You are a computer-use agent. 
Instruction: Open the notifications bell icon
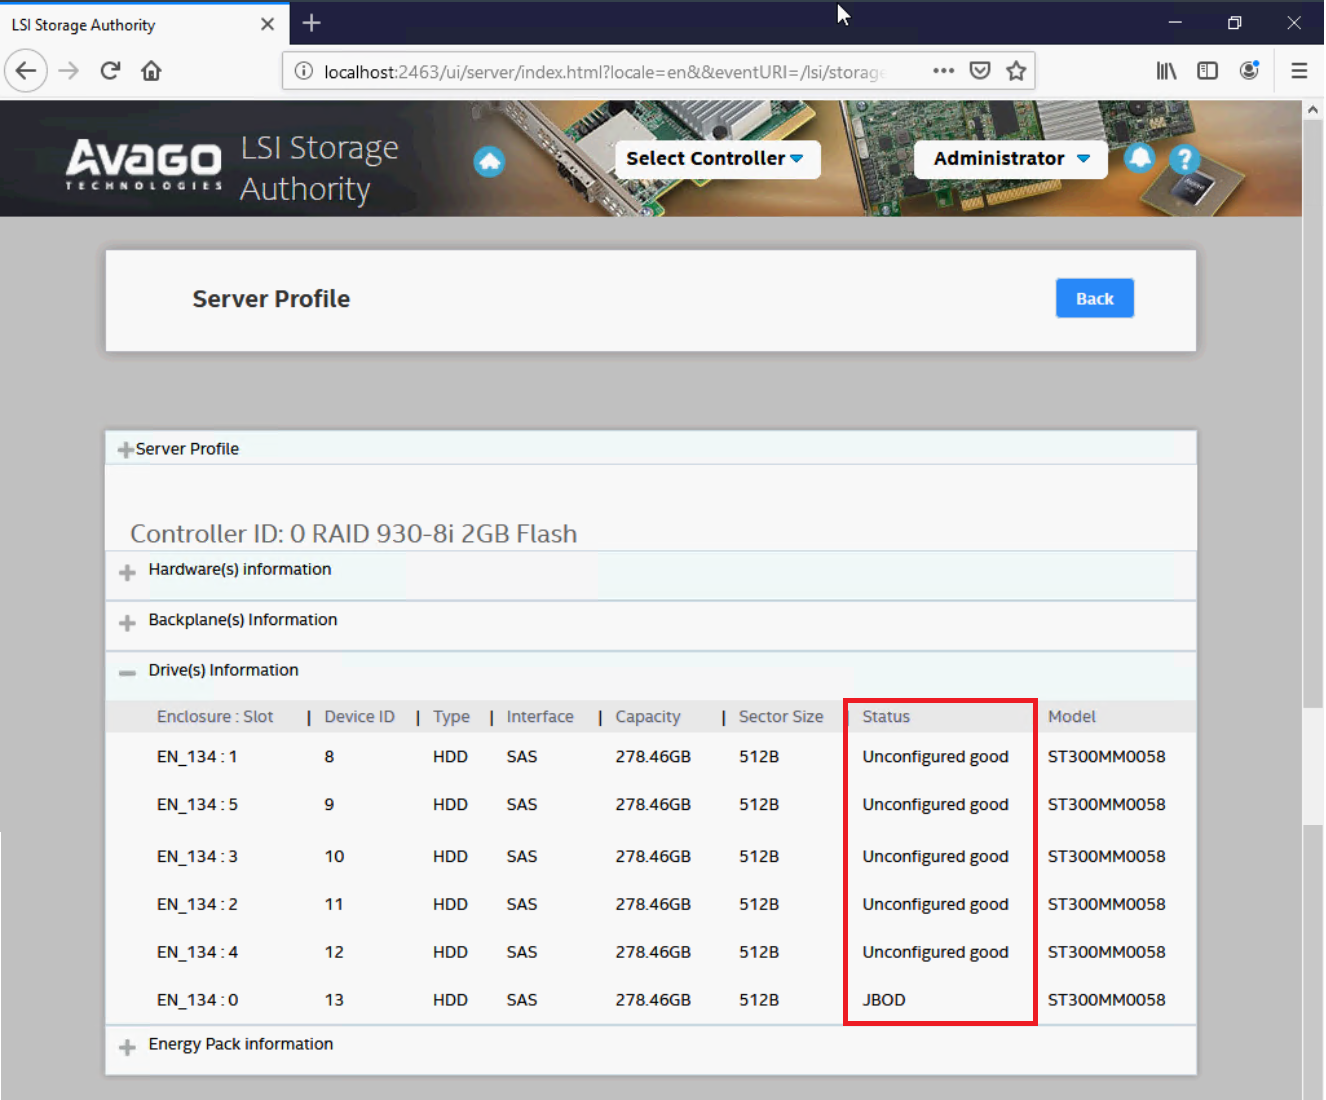tap(1139, 158)
